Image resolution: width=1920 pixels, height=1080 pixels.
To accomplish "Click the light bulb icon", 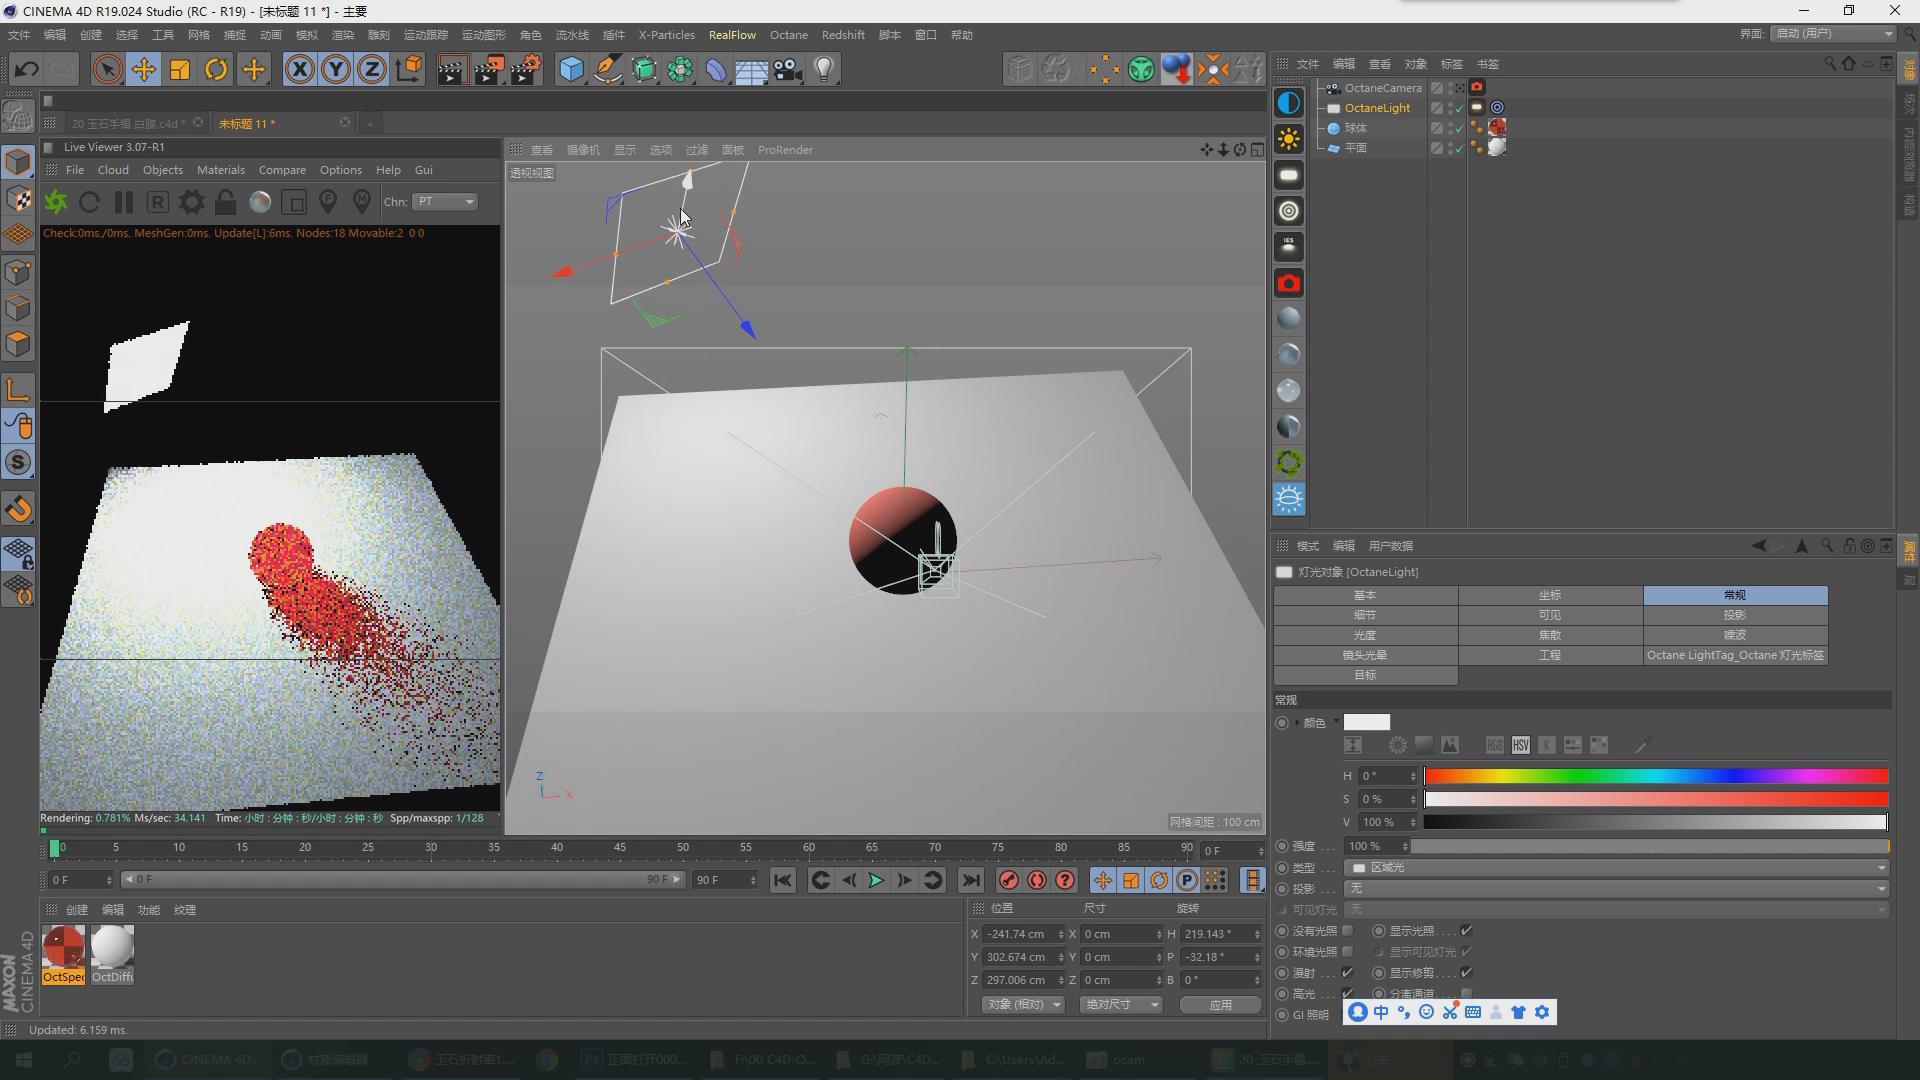I will (x=824, y=69).
